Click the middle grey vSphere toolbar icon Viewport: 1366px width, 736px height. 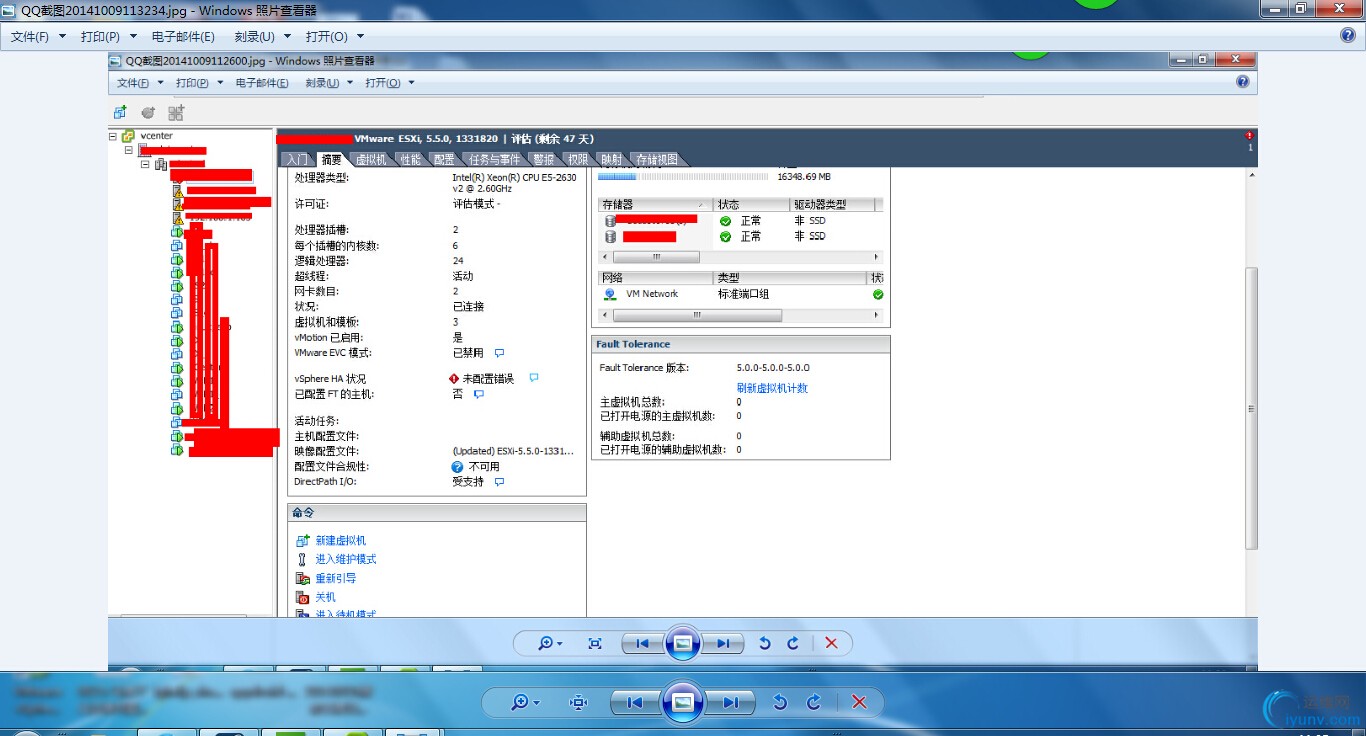[148, 113]
